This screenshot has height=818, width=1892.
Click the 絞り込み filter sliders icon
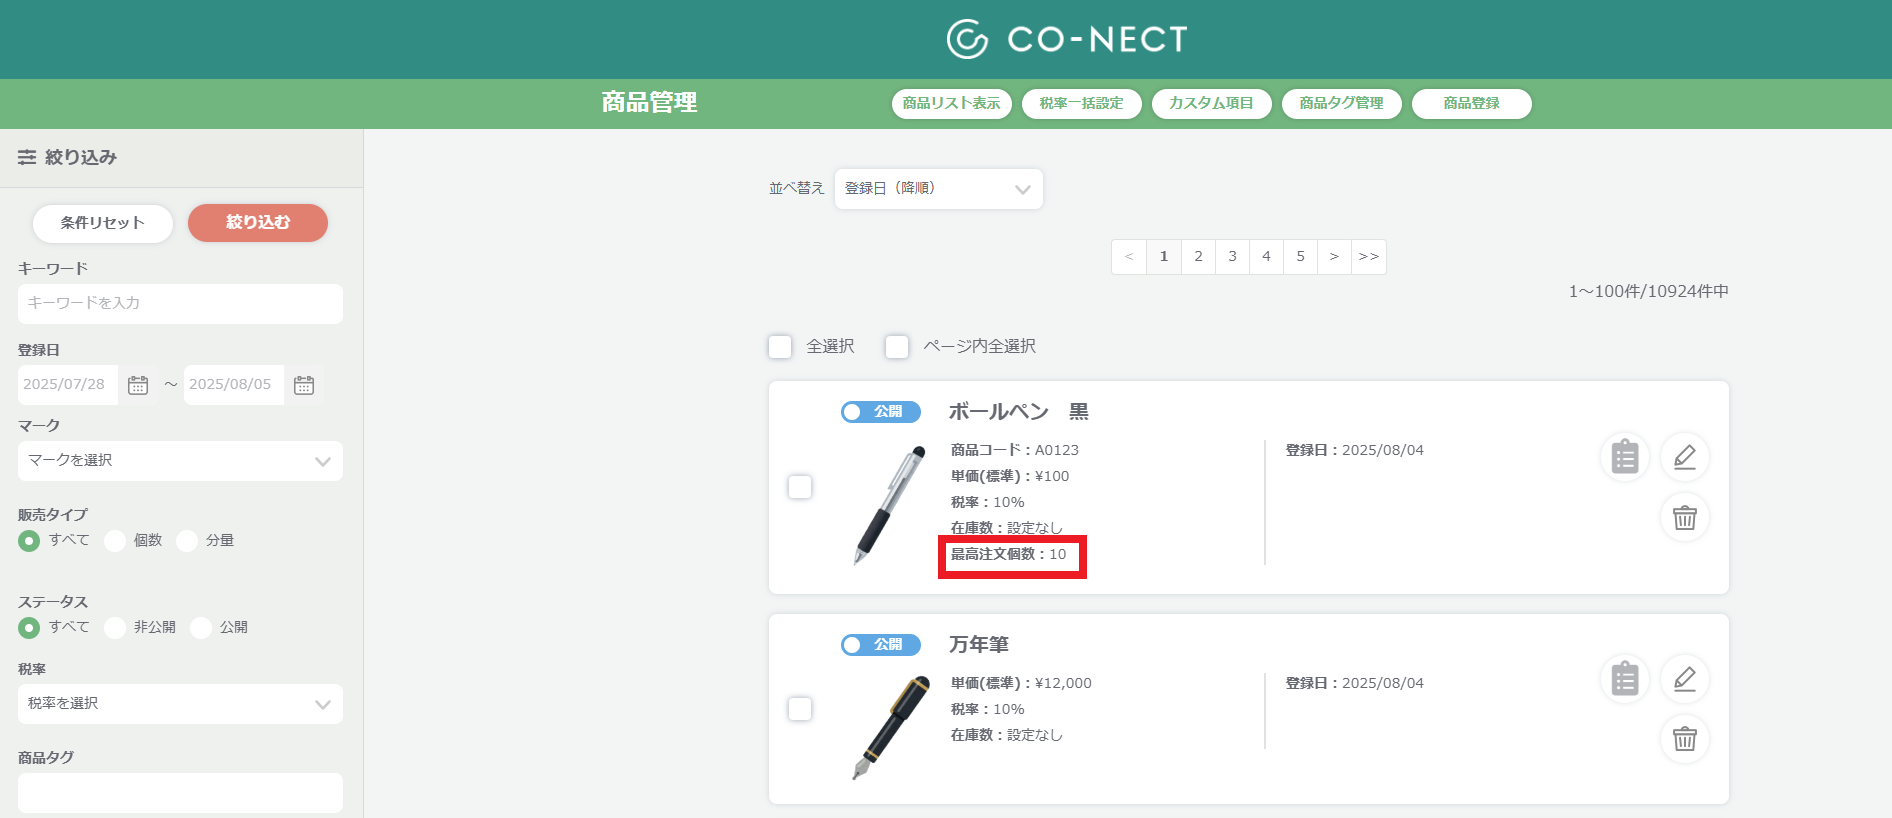coord(27,157)
